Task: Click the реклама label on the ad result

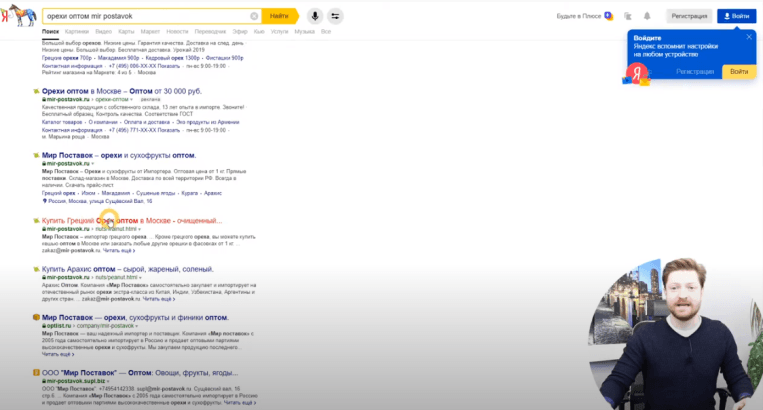Action: pos(150,99)
